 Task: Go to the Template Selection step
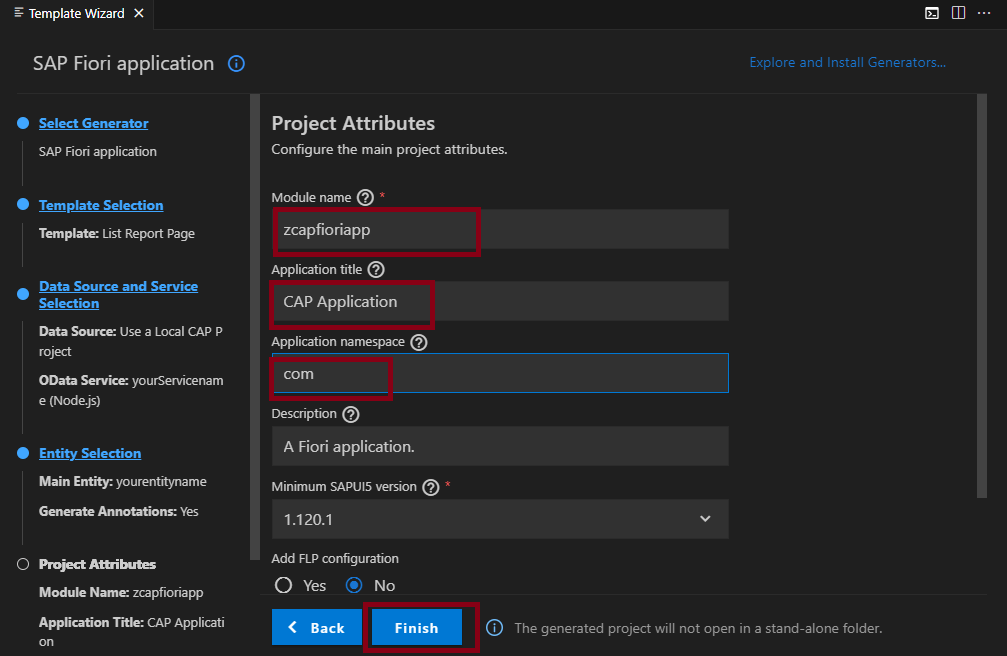coord(101,205)
